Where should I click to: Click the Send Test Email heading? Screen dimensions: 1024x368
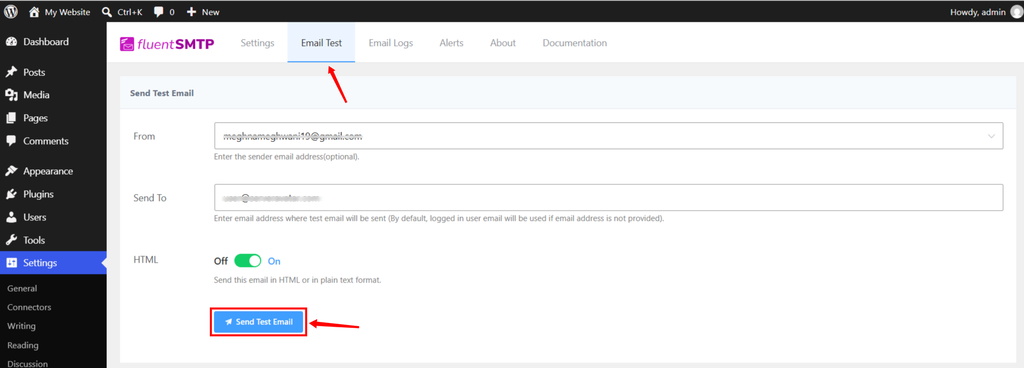pyautogui.click(x=162, y=93)
